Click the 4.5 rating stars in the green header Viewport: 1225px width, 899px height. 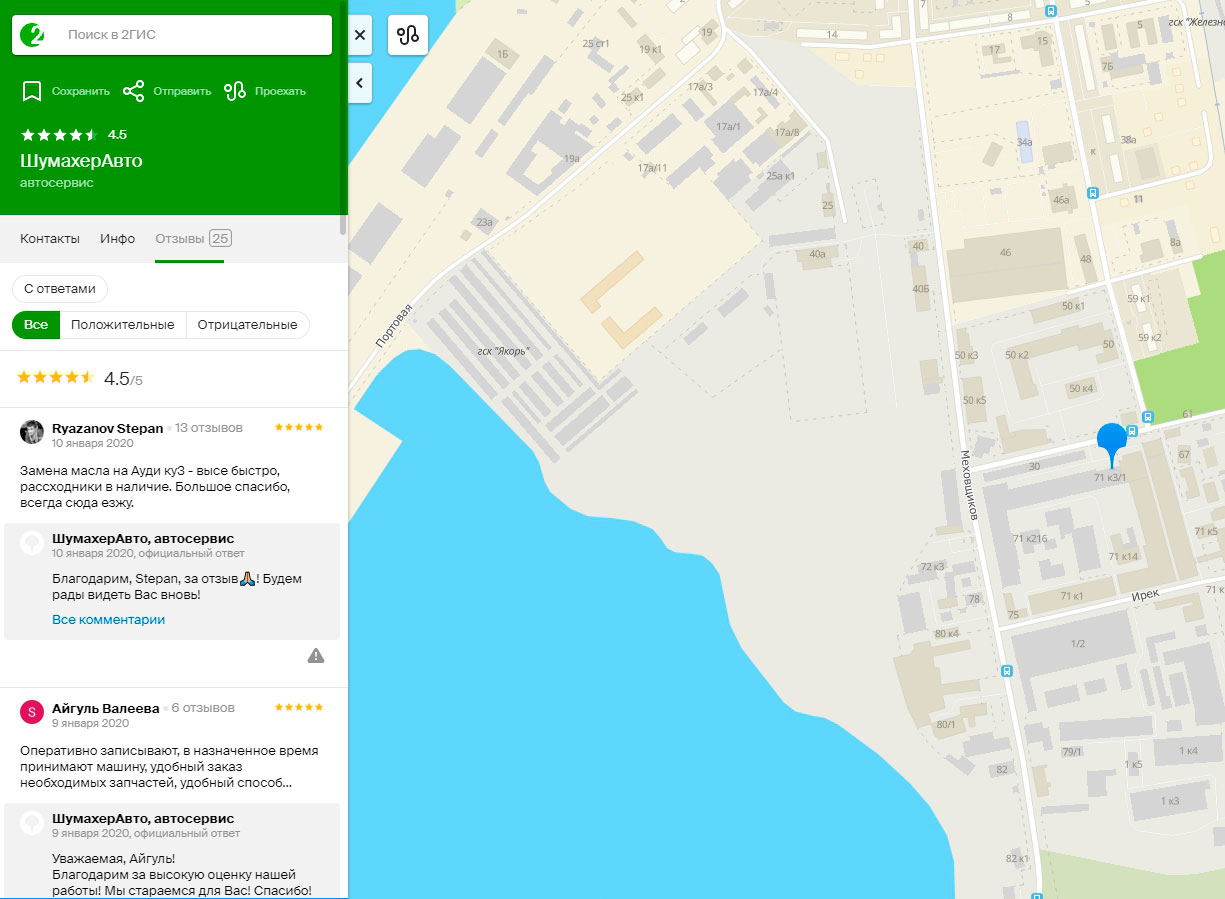click(x=59, y=135)
